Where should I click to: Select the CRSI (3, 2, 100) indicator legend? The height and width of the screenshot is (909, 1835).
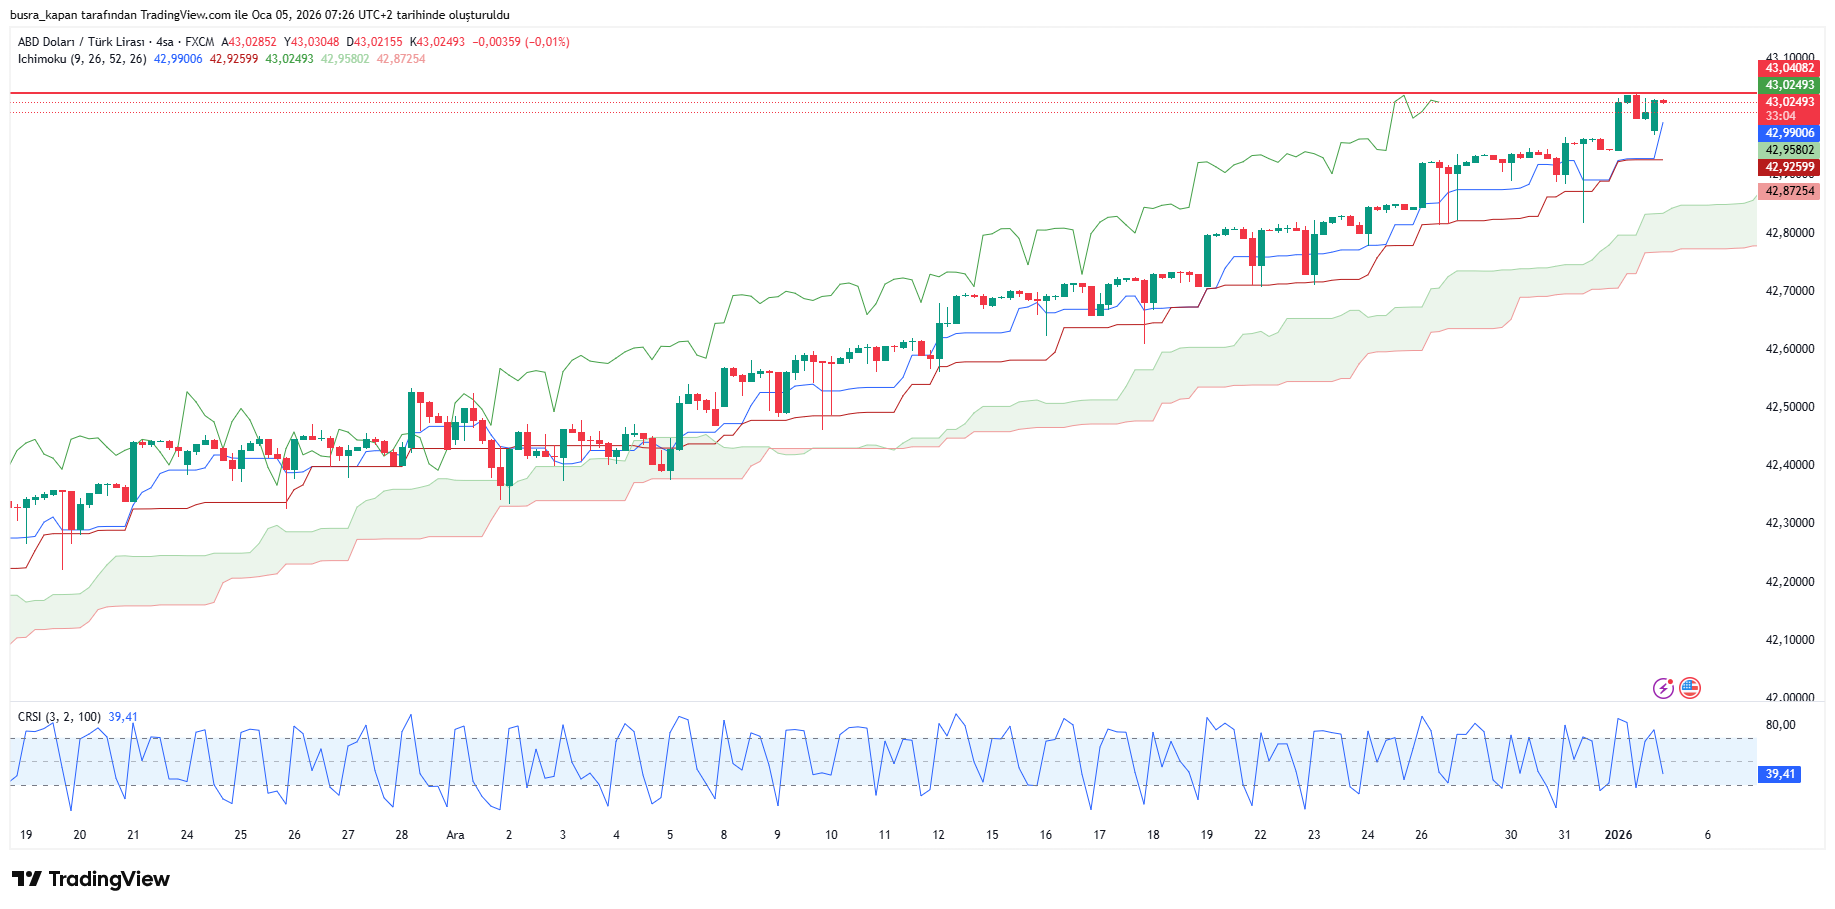click(x=59, y=717)
